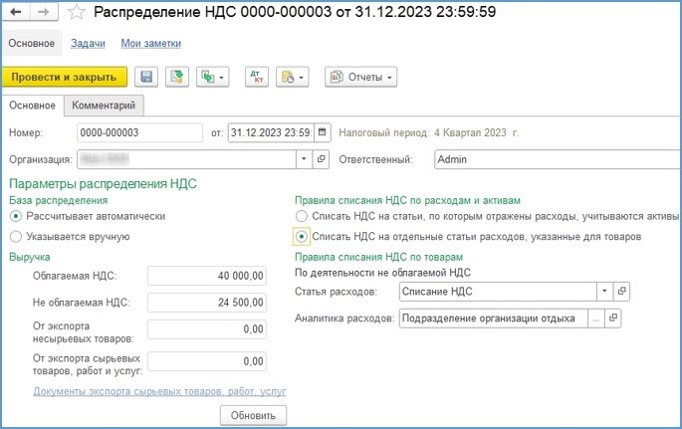Switch to the Комментарий tab
The image size is (682, 429).
point(104,105)
